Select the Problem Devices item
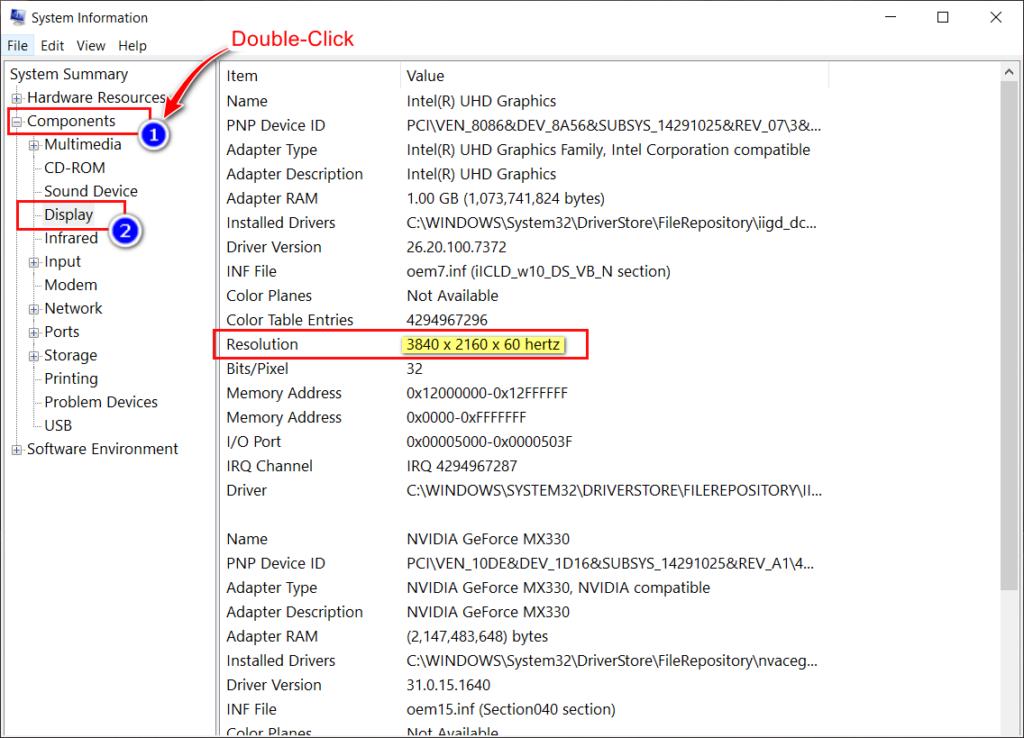This screenshot has width=1024, height=738. coord(99,401)
